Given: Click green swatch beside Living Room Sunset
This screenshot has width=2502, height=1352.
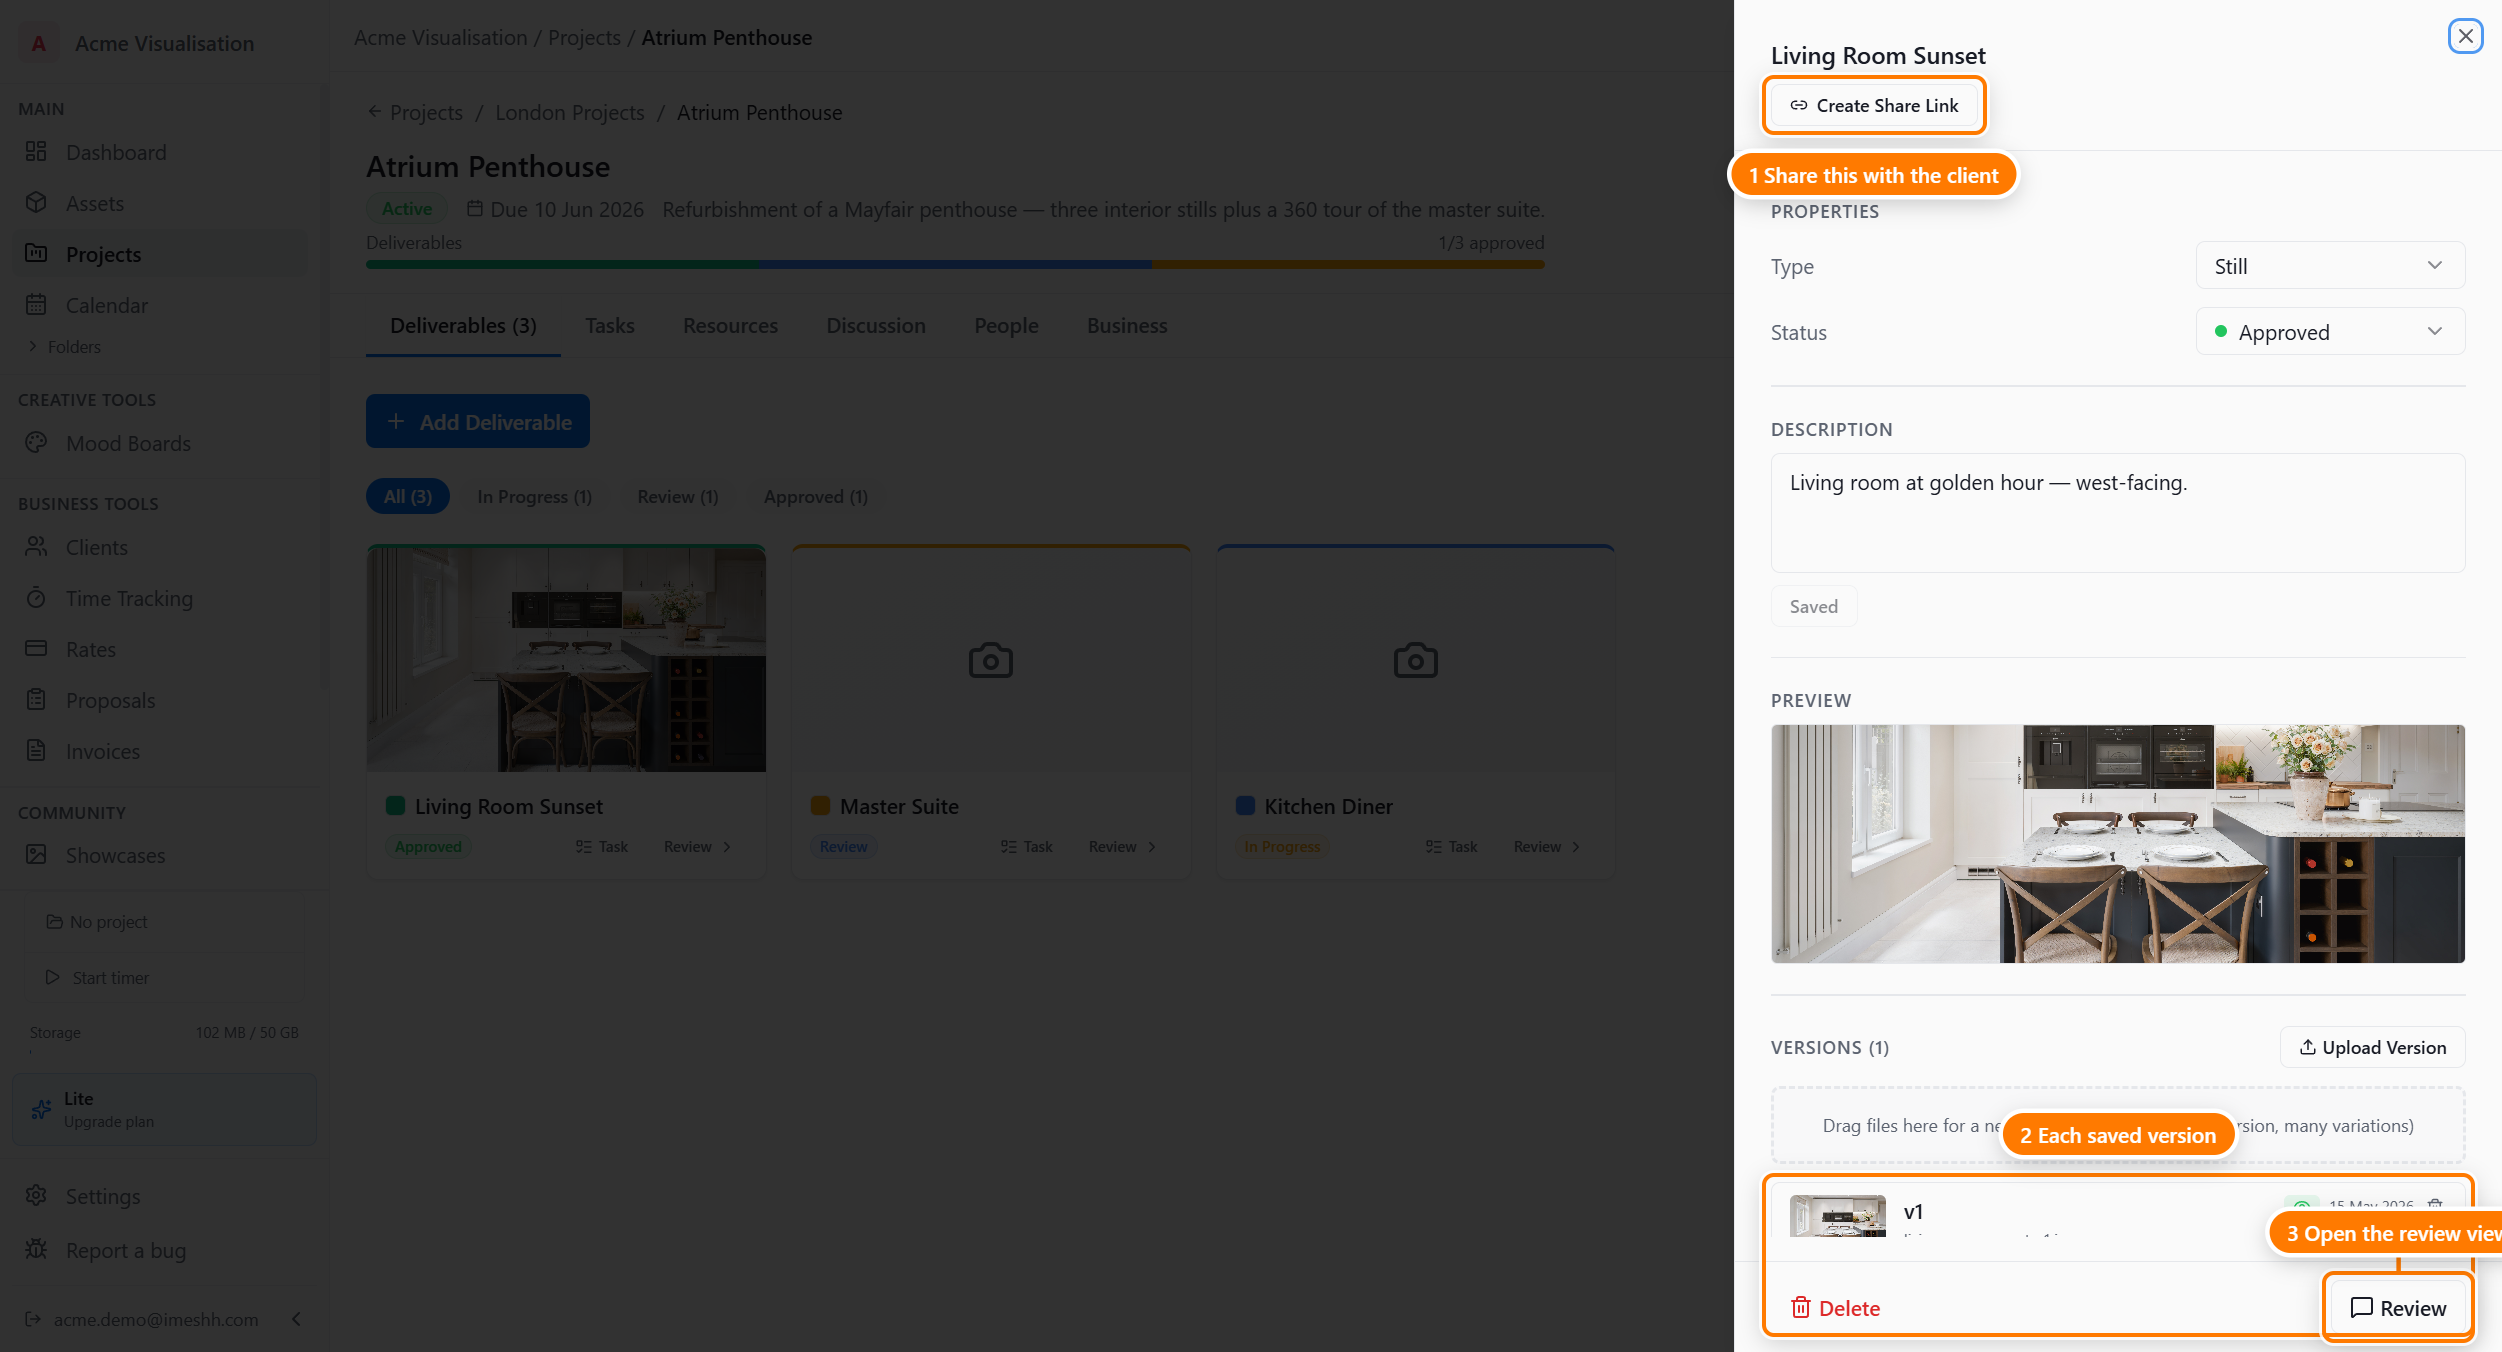Looking at the screenshot, I should coord(395,806).
